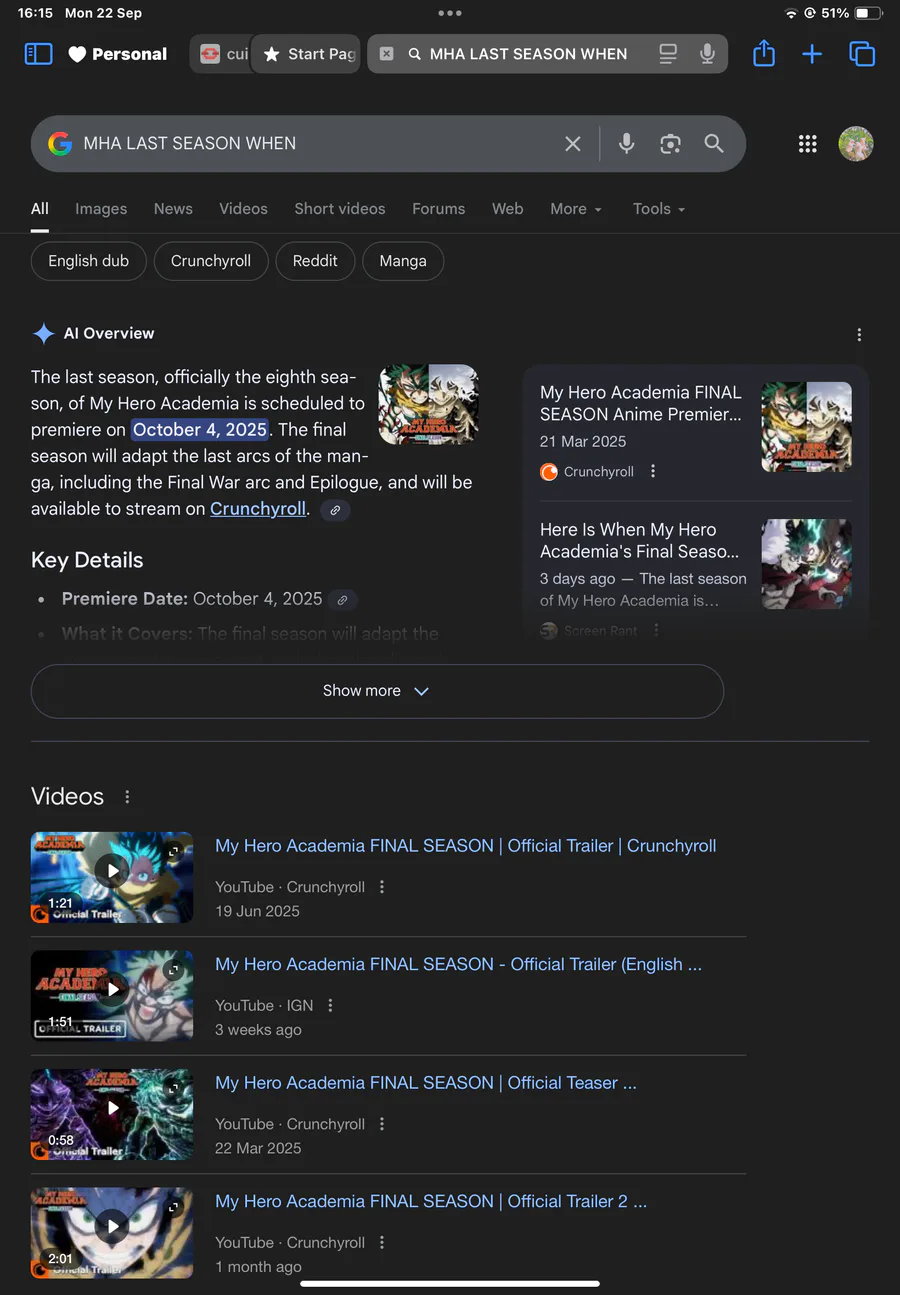The image size is (900, 1295).
Task: Open source link icon after Crunchyroll sentence
Action: click(335, 510)
